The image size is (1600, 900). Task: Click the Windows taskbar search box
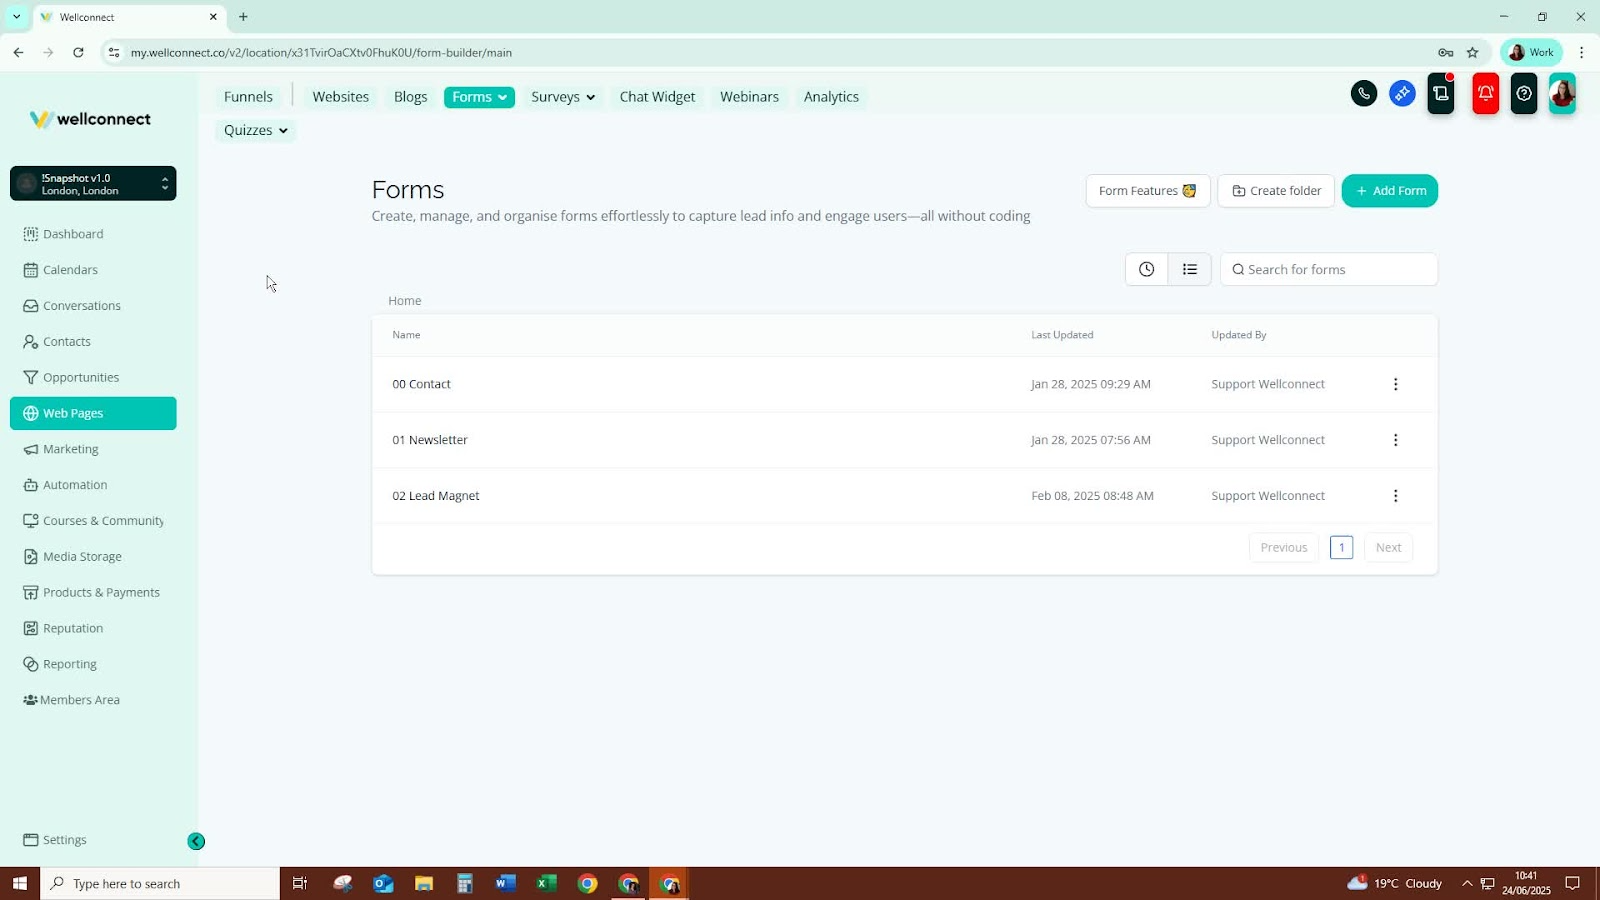(160, 884)
